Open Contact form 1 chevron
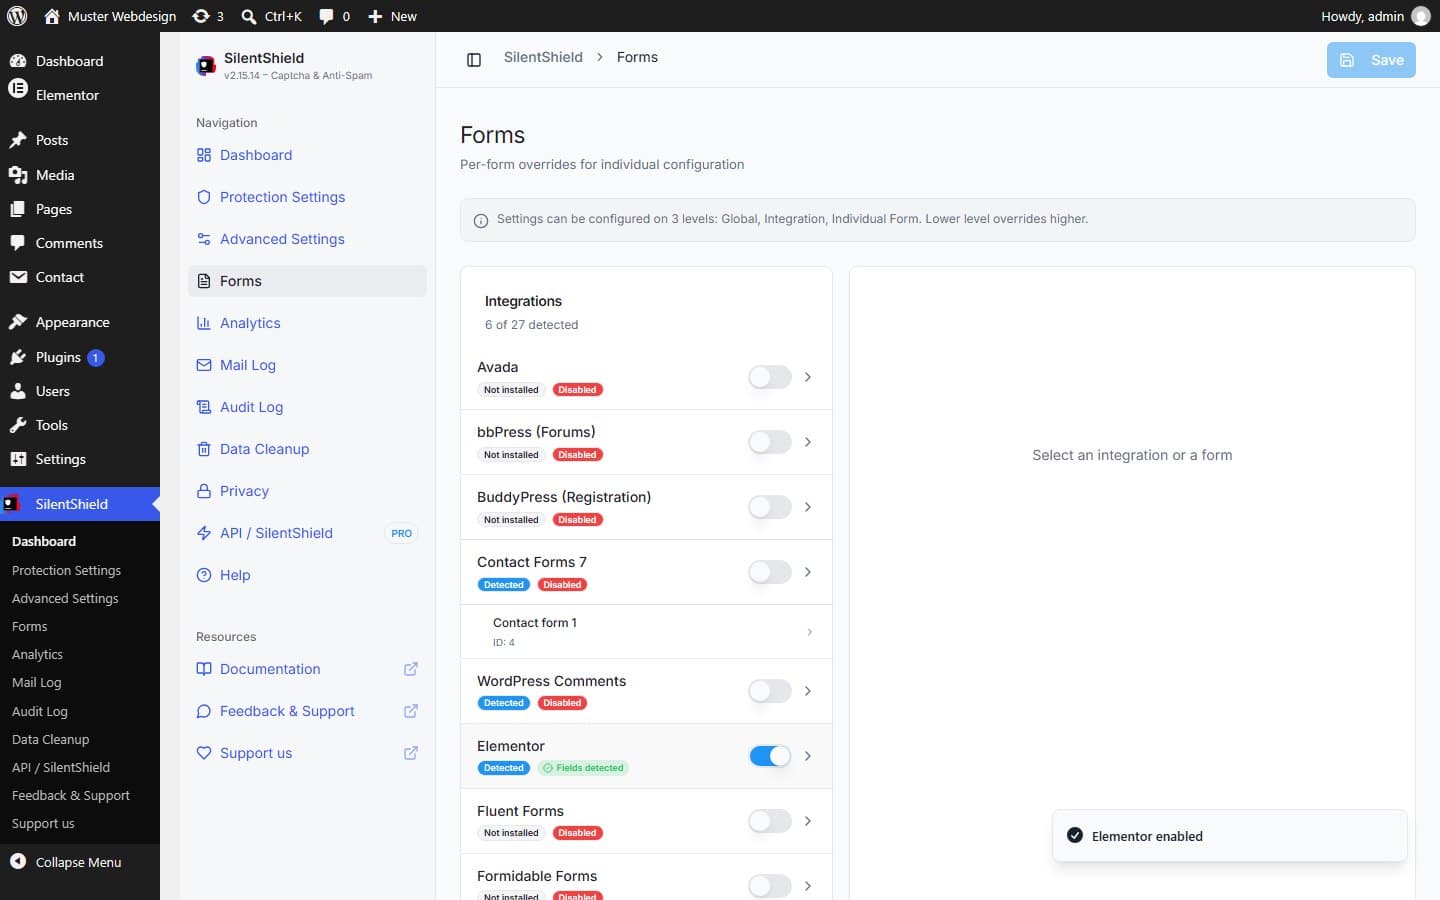Screen dimensions: 1440x900 pyautogui.click(x=809, y=632)
